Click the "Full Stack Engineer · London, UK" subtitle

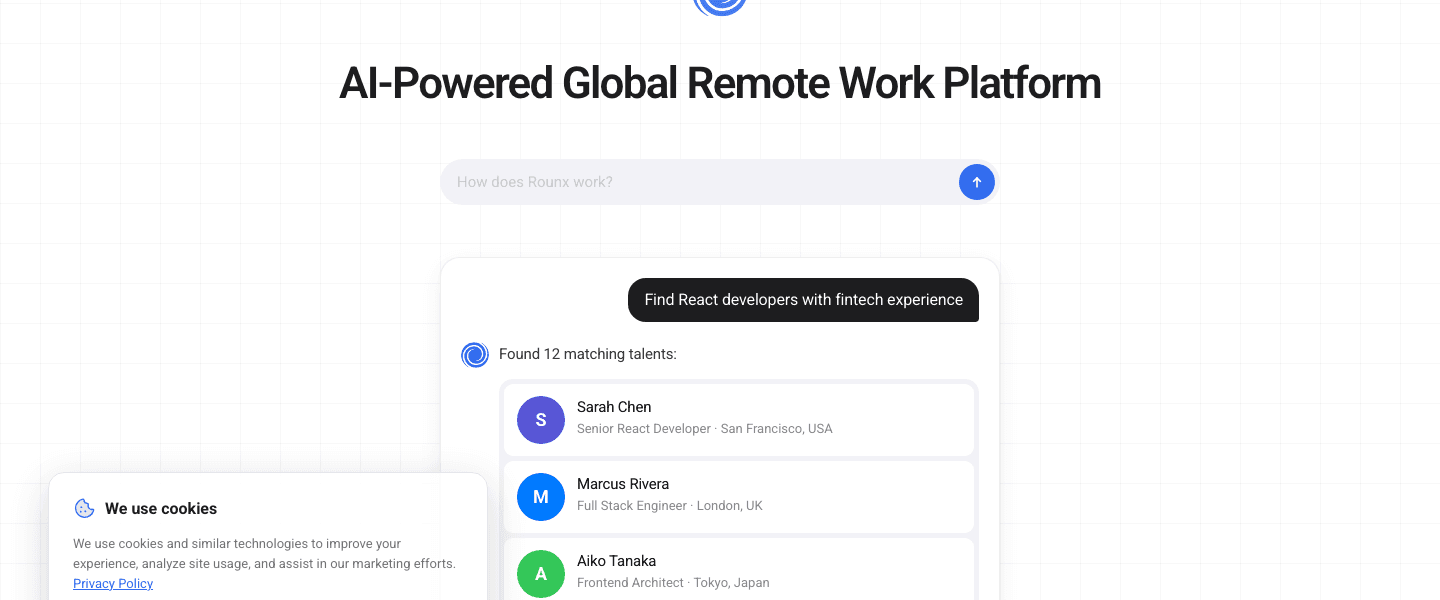pos(670,506)
